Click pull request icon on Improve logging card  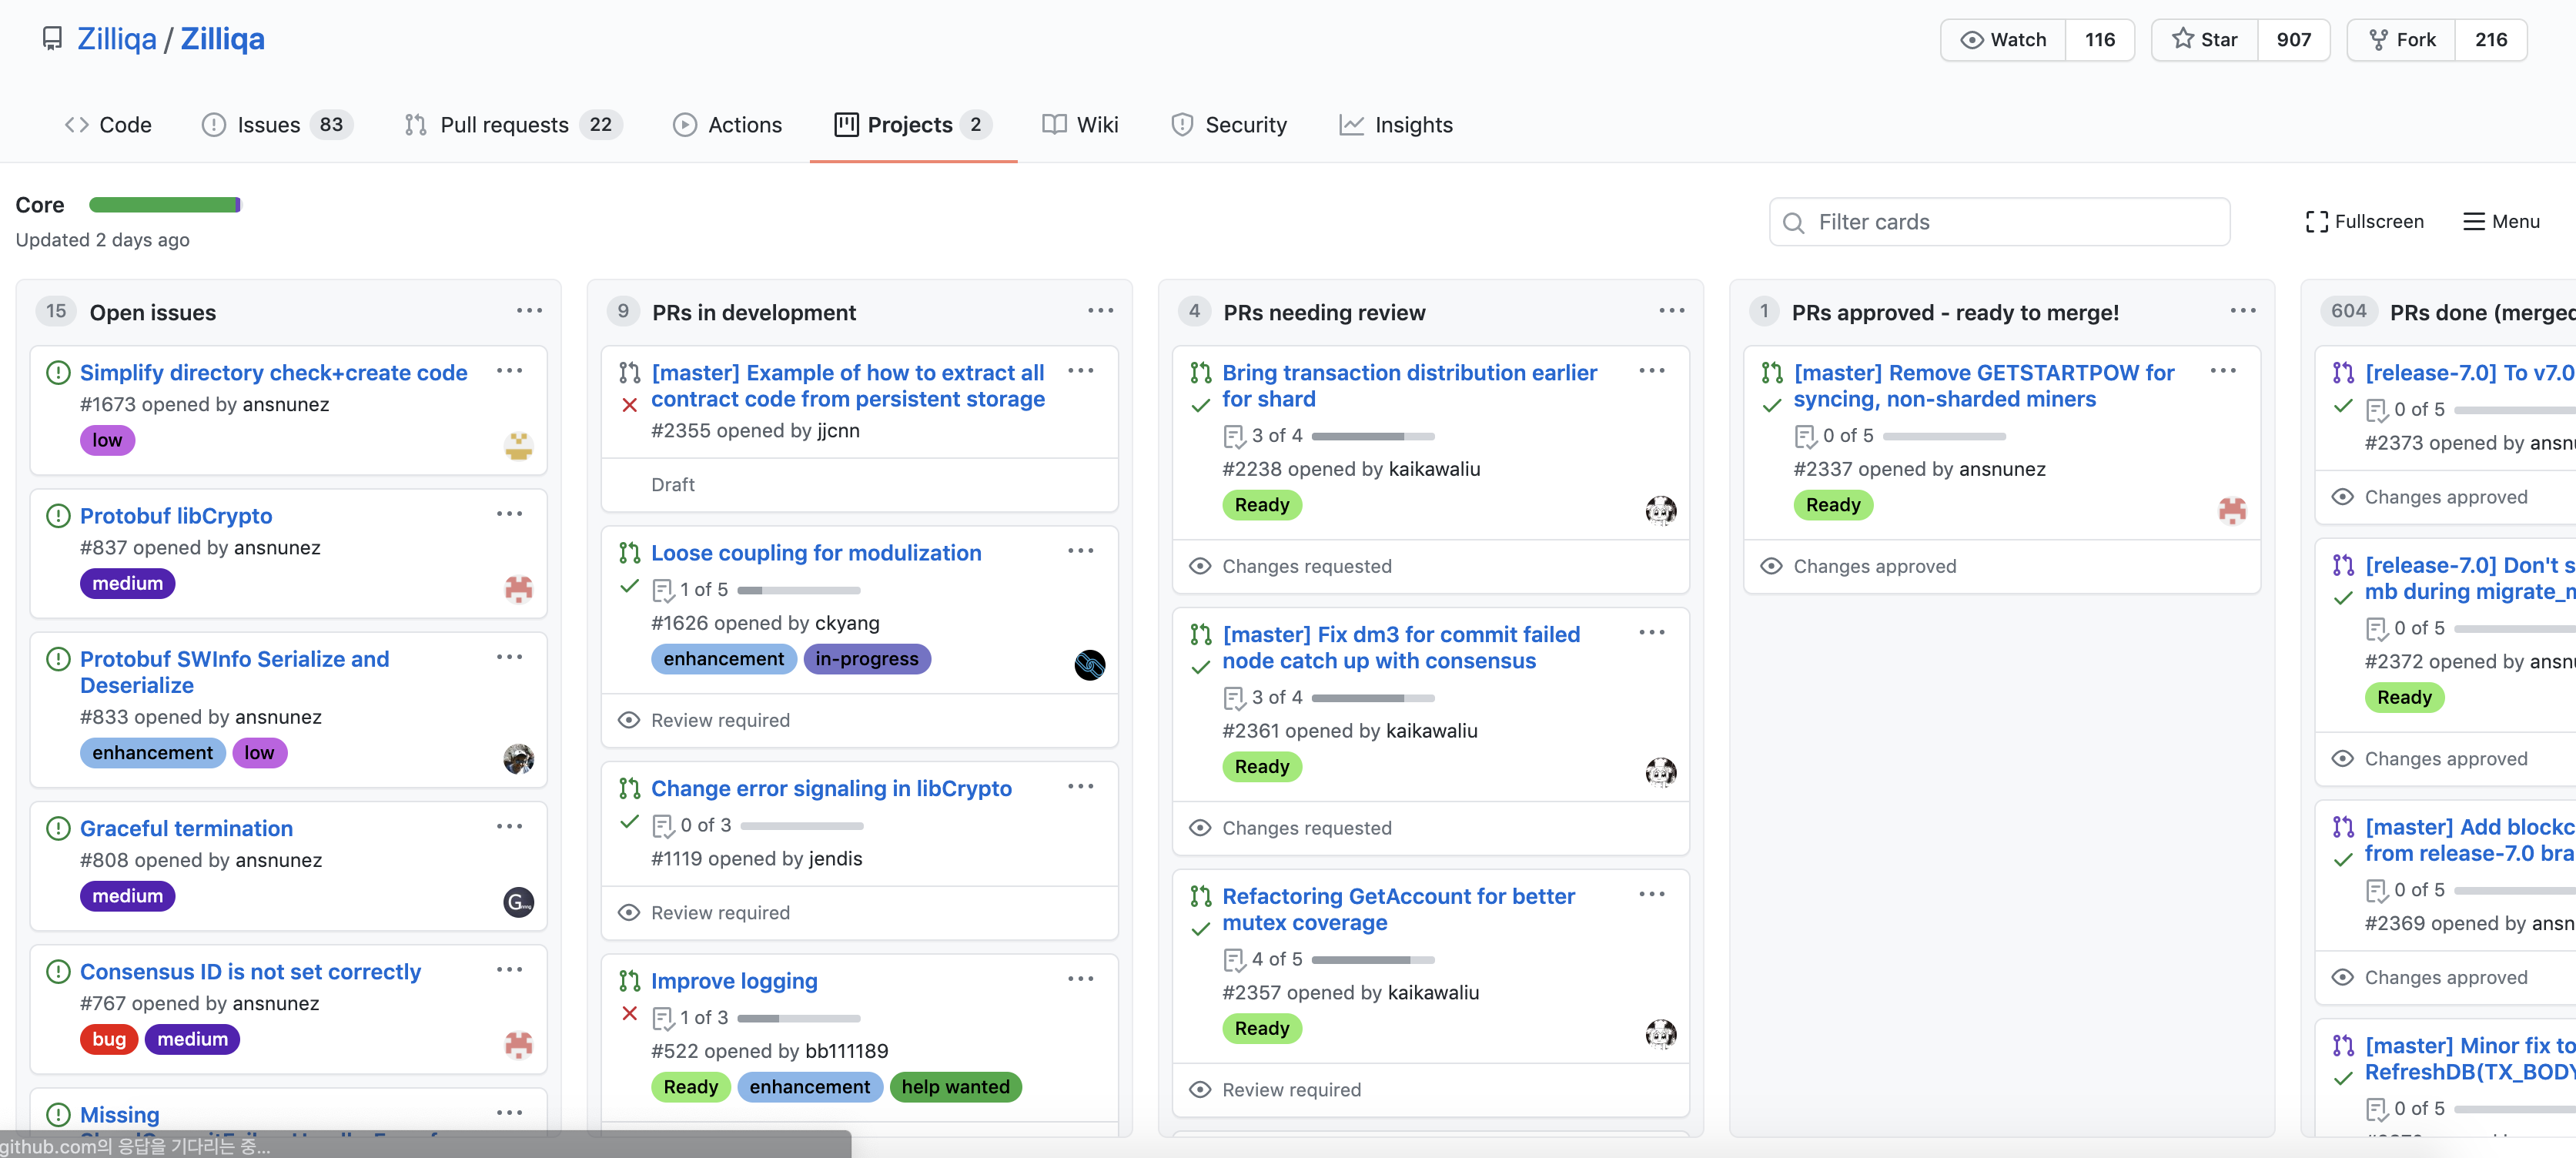(629, 981)
